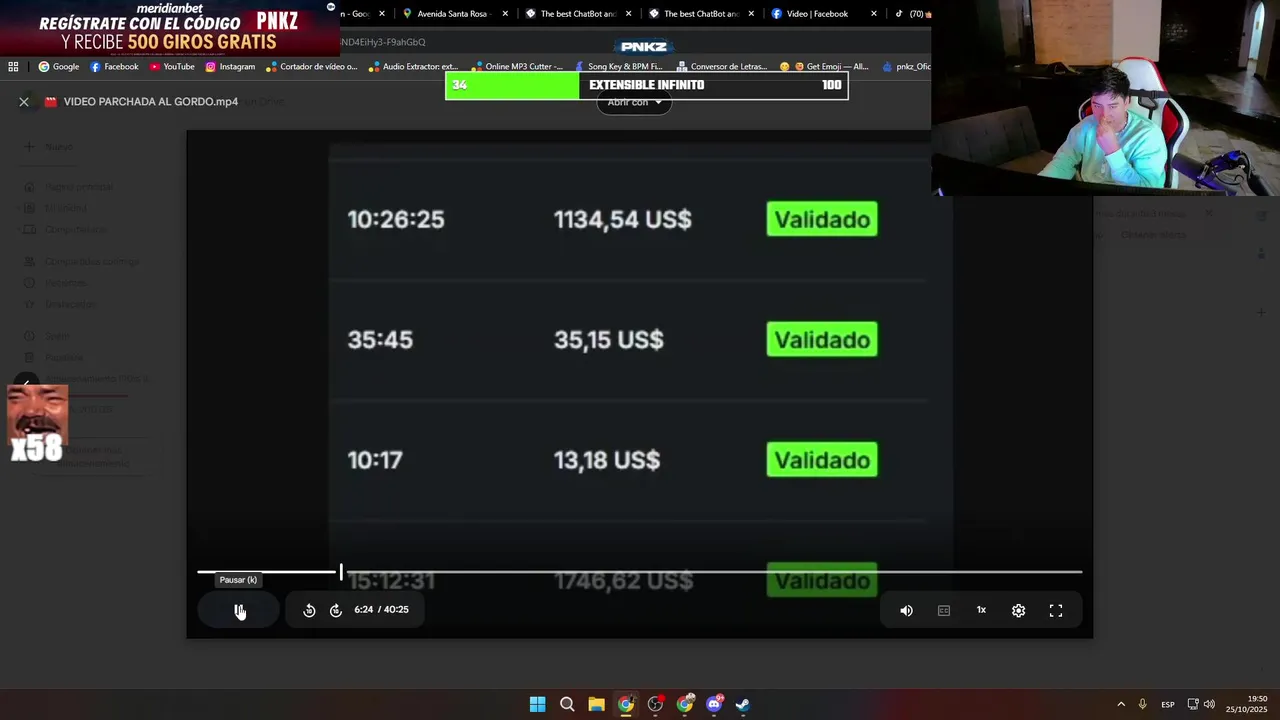
Task: Click the 35,15 US$ amount
Action: [x=609, y=340]
